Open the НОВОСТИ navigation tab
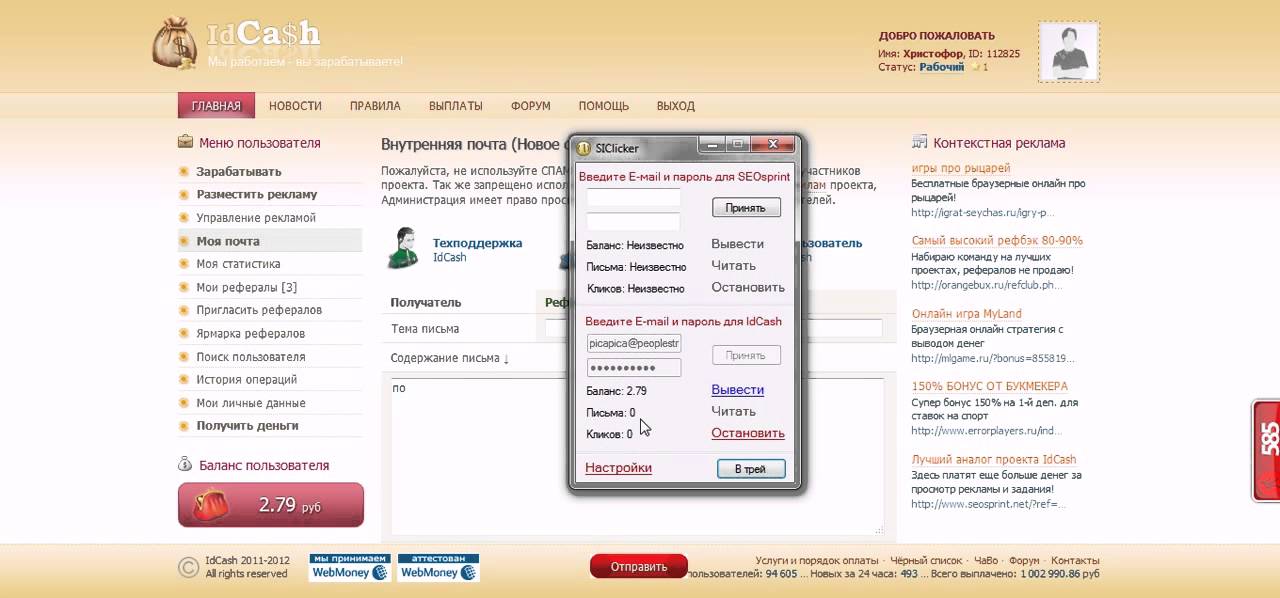The height and width of the screenshot is (598, 1280). coord(295,105)
